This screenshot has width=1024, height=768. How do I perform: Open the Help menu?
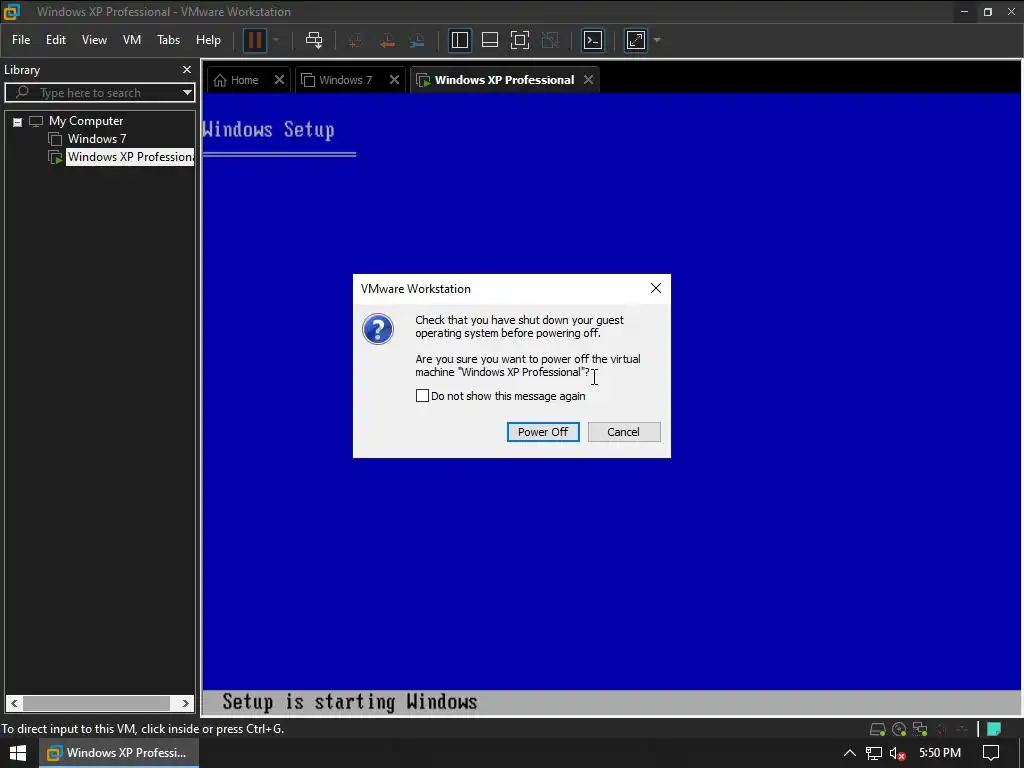tap(208, 40)
